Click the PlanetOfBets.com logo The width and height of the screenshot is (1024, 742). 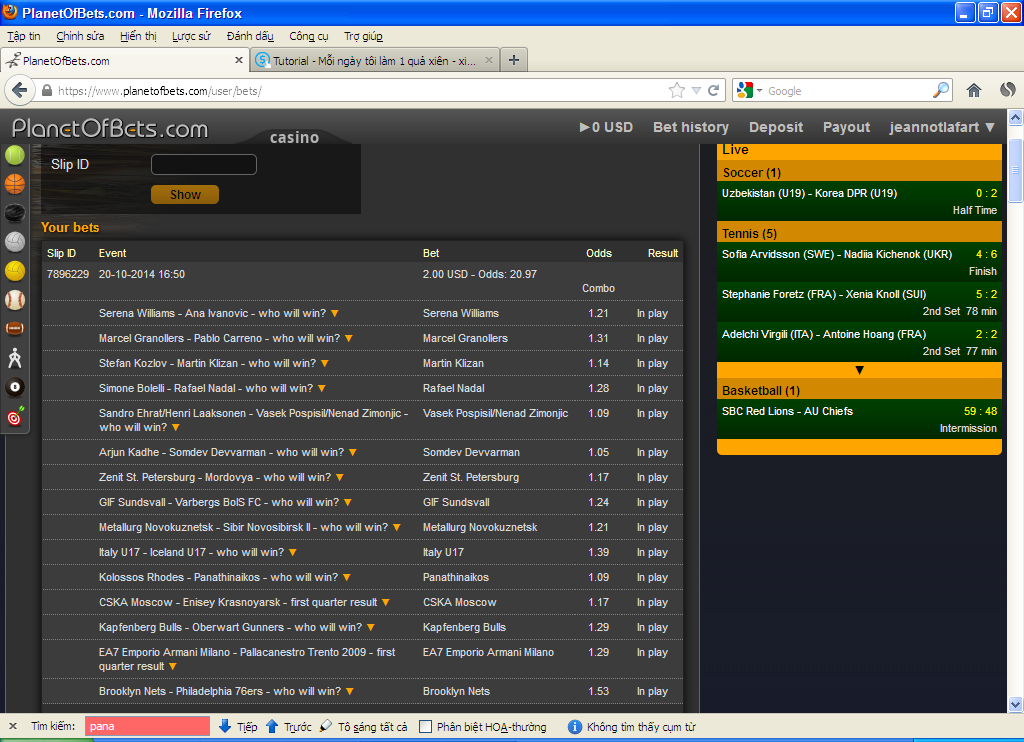pos(110,128)
